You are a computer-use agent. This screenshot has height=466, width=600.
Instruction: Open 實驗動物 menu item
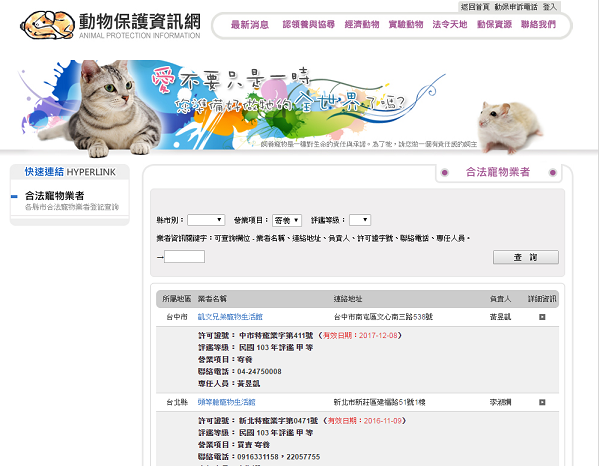pyautogui.click(x=406, y=24)
